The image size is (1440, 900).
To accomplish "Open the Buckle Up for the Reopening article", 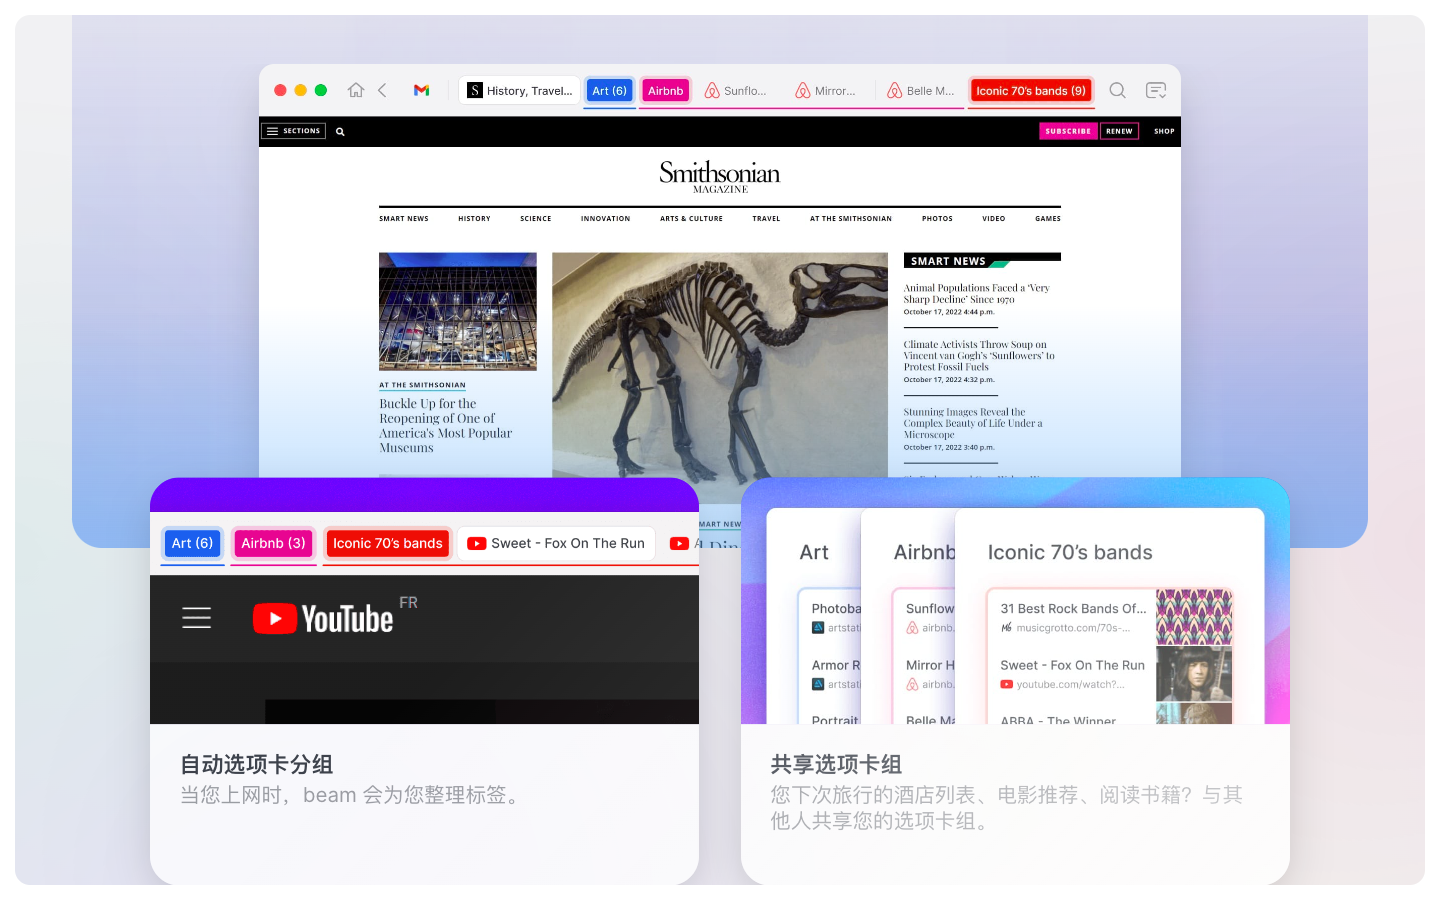I will [x=445, y=426].
